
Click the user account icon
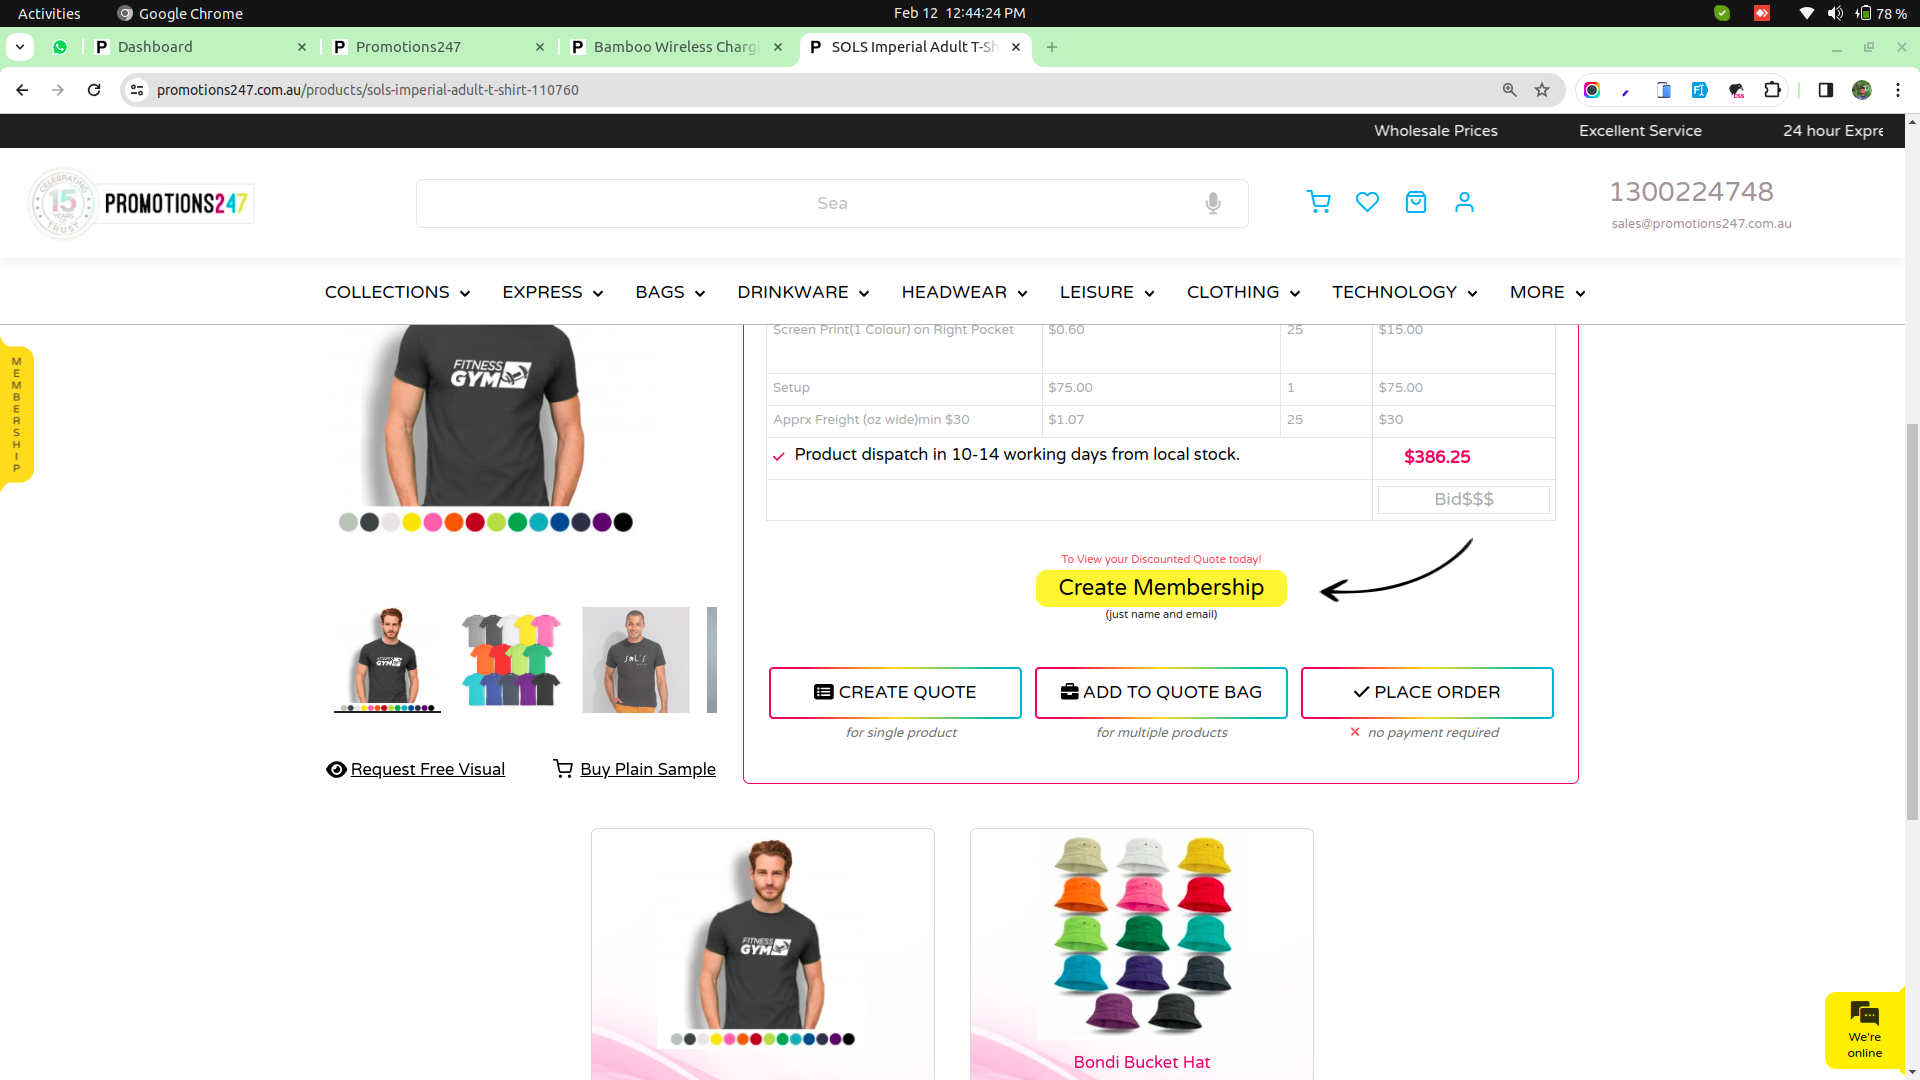click(x=1464, y=202)
